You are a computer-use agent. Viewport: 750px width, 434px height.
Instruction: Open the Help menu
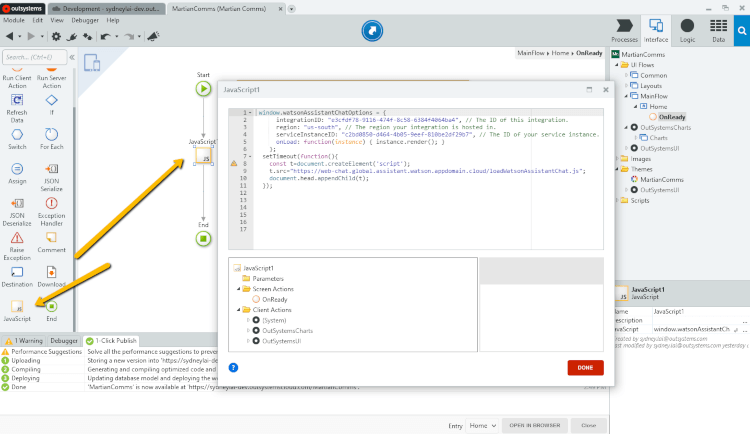click(x=113, y=20)
